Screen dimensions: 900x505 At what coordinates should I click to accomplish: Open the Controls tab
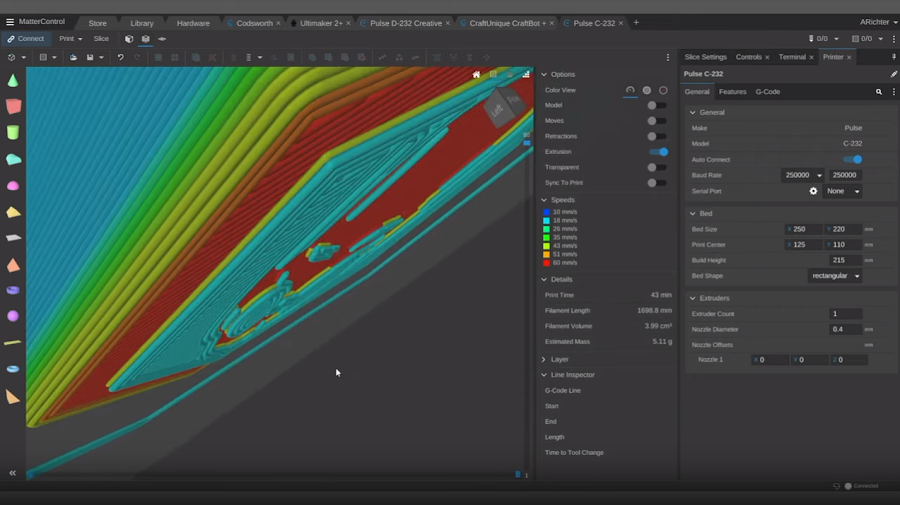748,57
